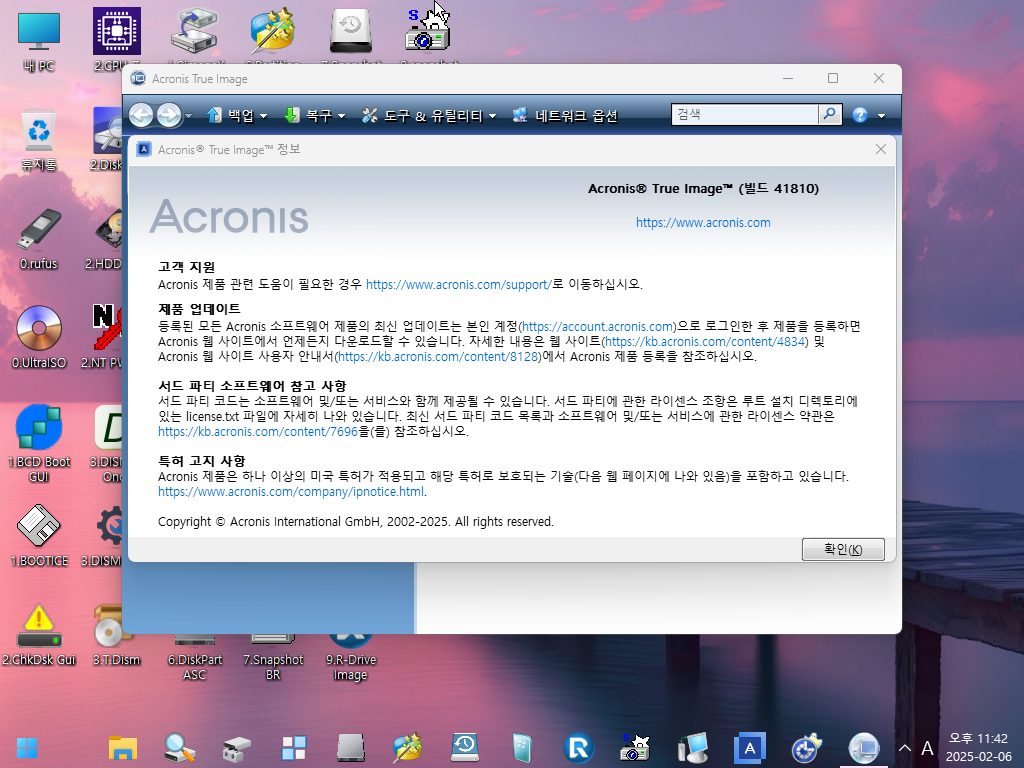
Task: Open the partition wizard desktop icon at top
Action: [x=272, y=33]
